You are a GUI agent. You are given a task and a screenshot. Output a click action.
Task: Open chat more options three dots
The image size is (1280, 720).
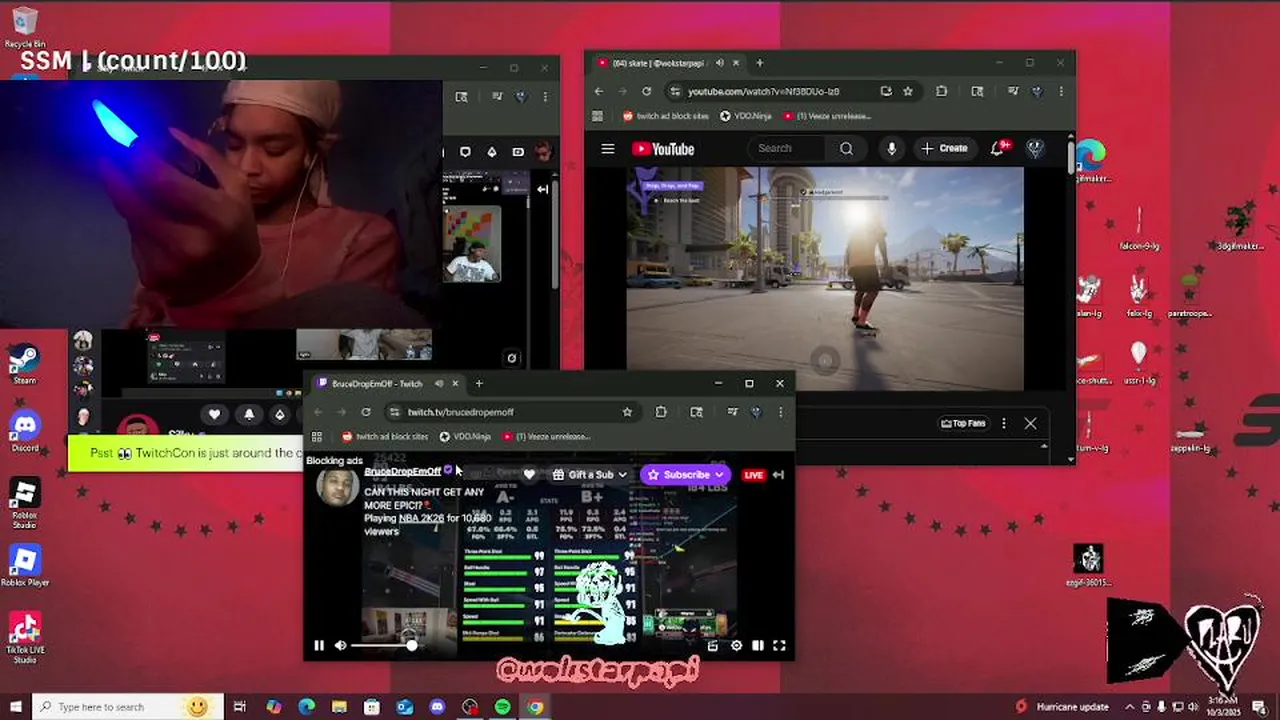1004,423
